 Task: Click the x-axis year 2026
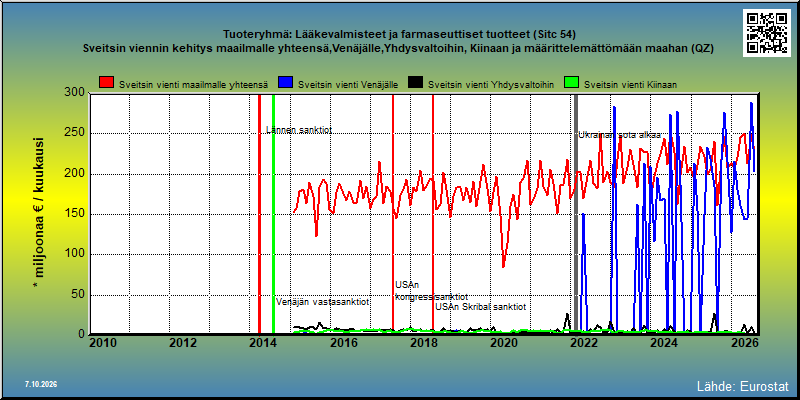point(745,342)
